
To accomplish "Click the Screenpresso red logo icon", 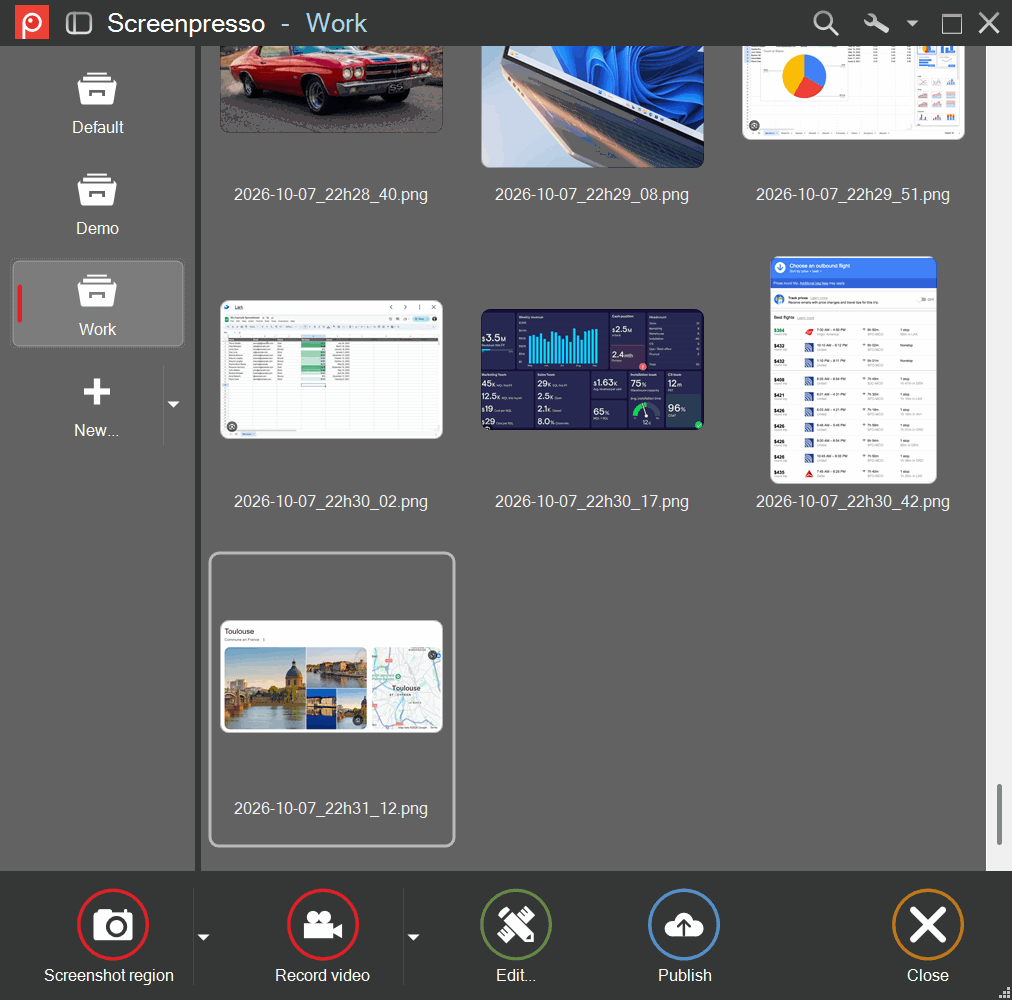I will coord(32,22).
